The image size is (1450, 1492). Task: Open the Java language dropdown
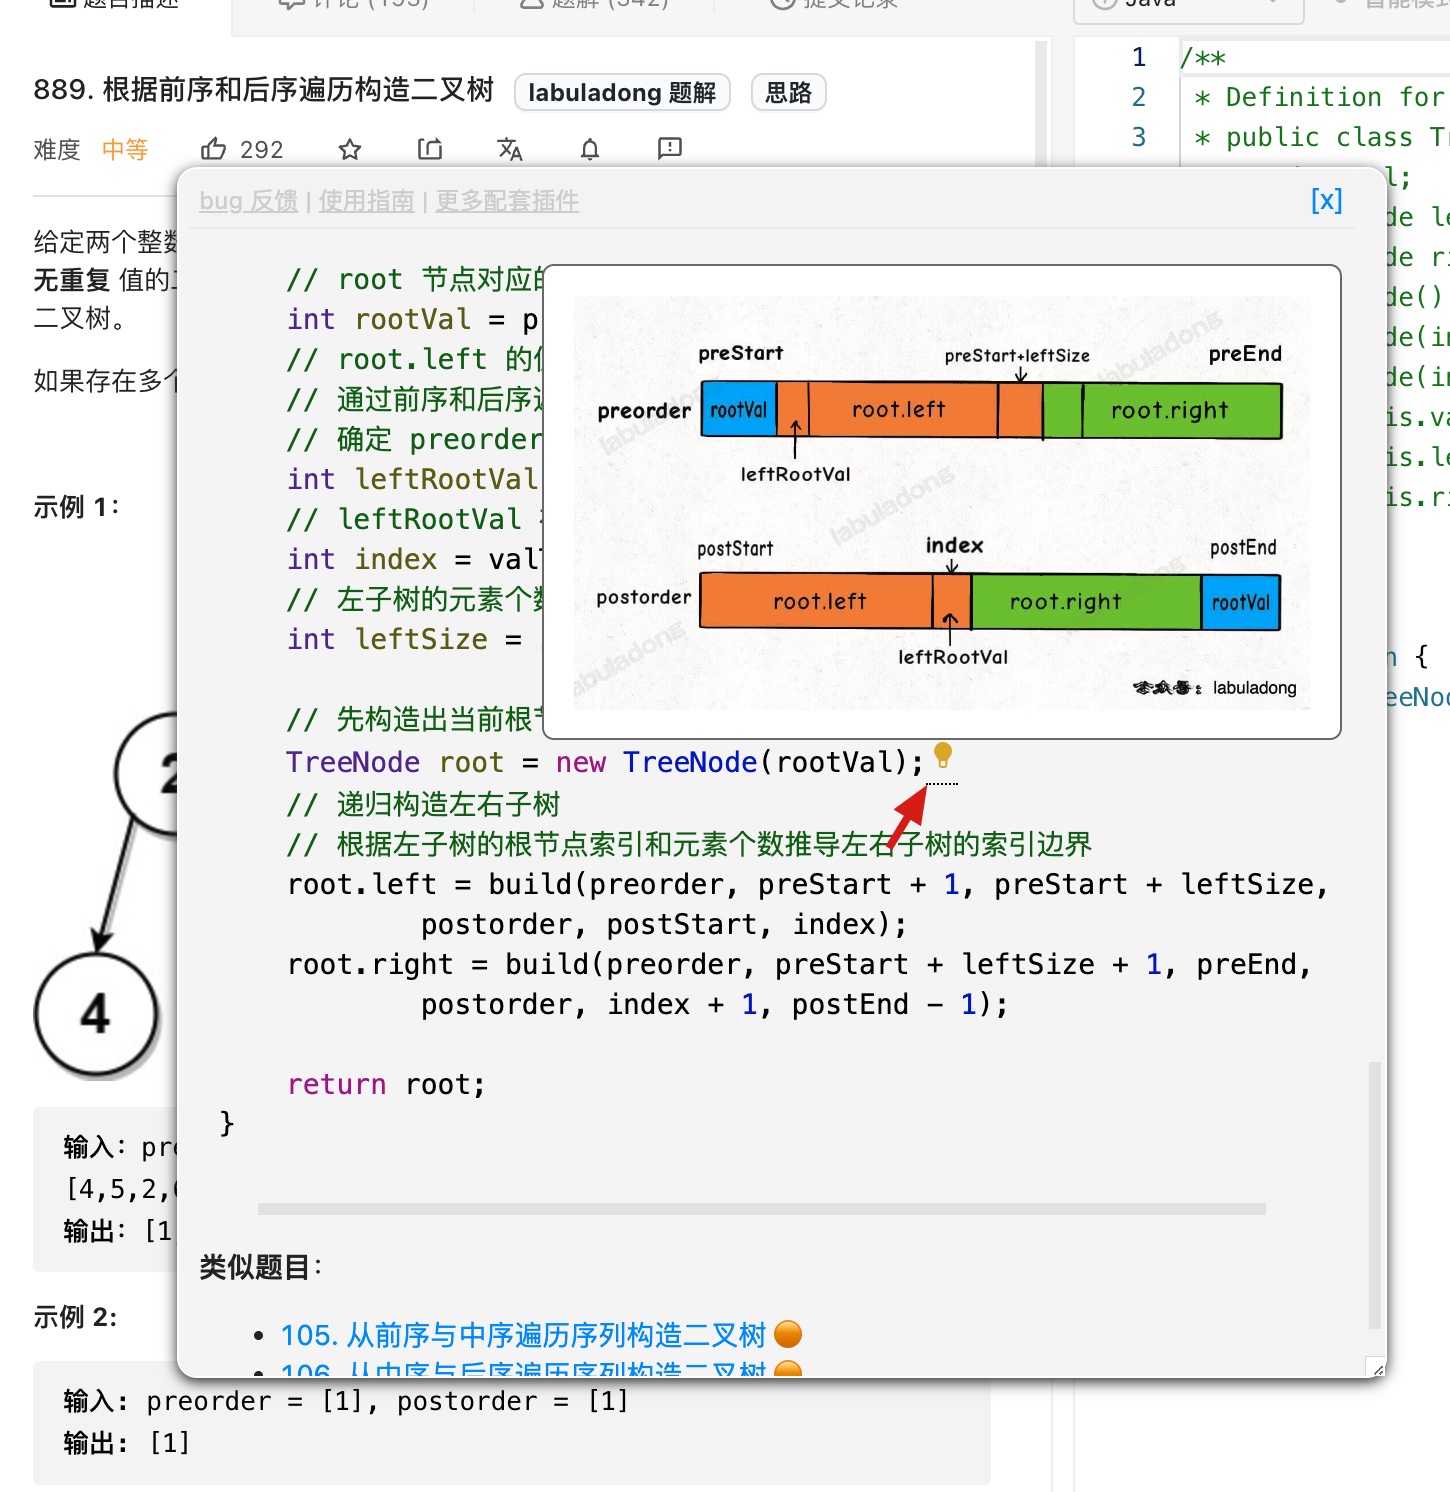pyautogui.click(x=1189, y=5)
